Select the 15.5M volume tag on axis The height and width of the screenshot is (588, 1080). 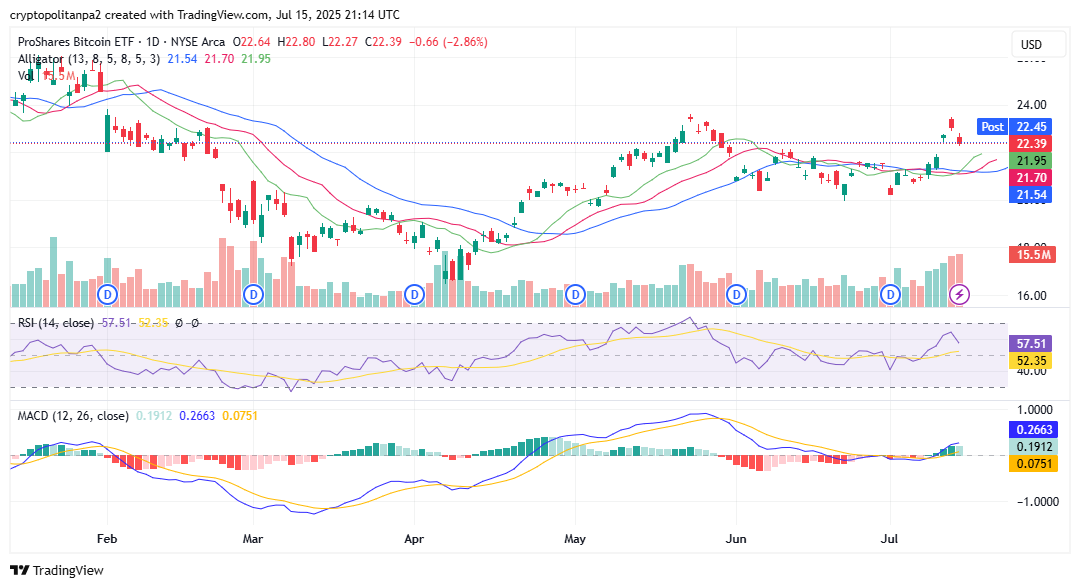(x=1032, y=255)
